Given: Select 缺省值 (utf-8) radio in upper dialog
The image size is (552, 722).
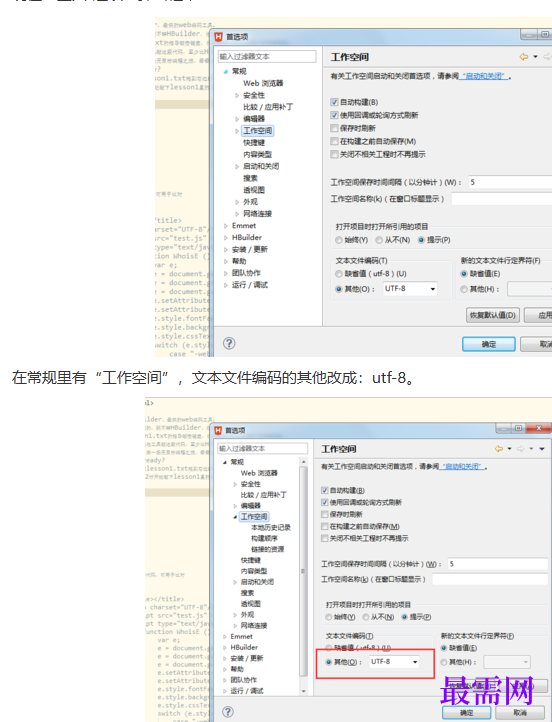Looking at the screenshot, I should tap(339, 274).
